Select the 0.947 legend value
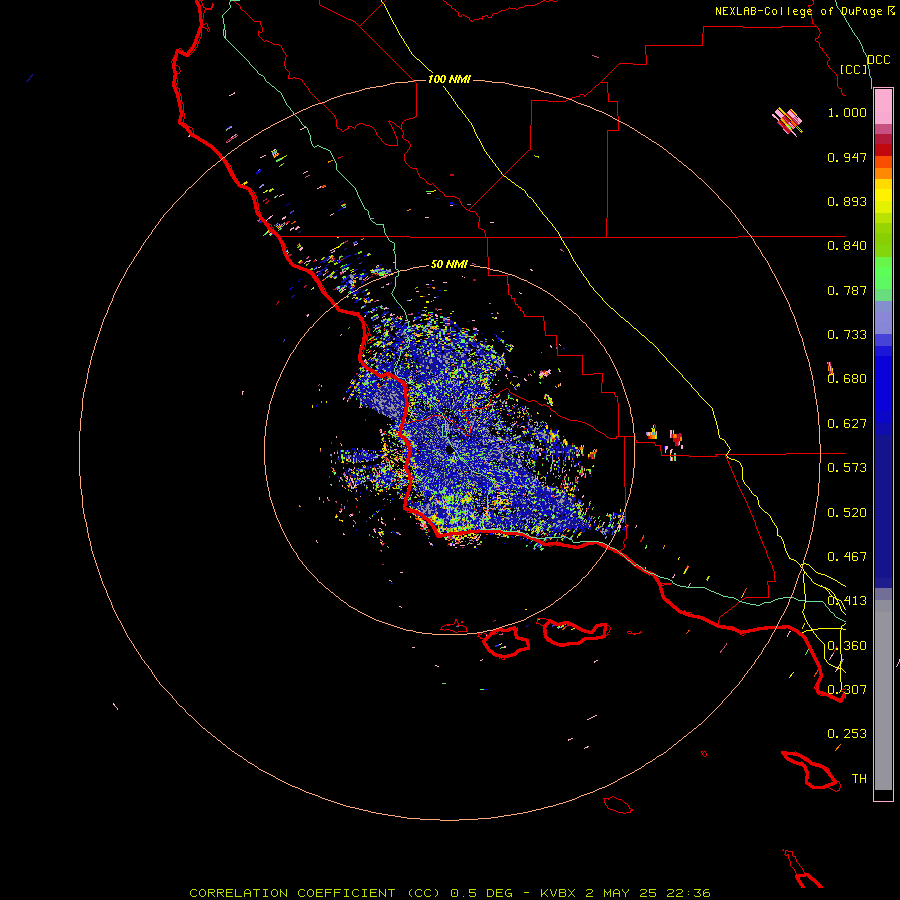The width and height of the screenshot is (900, 900). pyautogui.click(x=847, y=157)
